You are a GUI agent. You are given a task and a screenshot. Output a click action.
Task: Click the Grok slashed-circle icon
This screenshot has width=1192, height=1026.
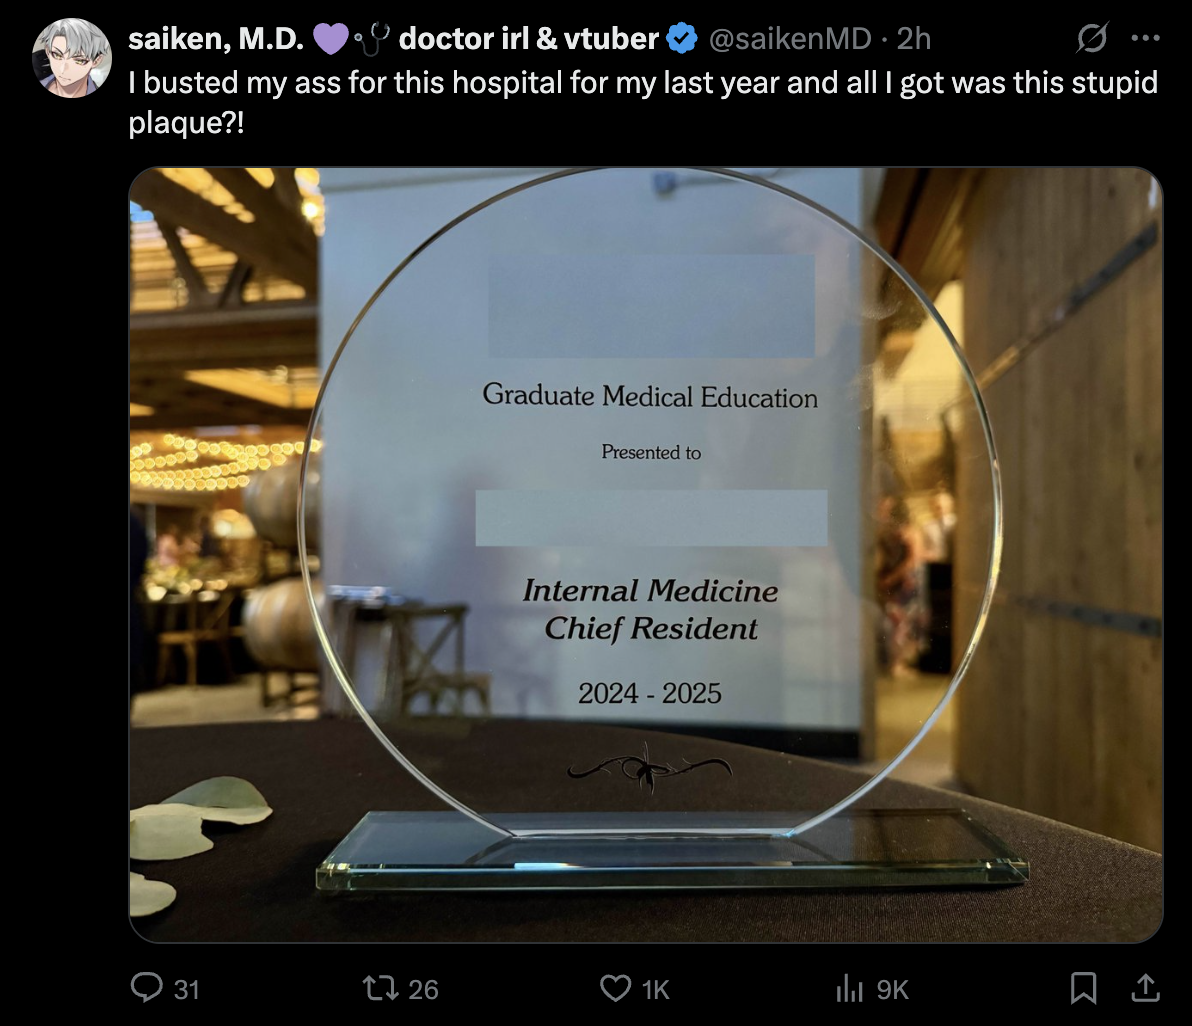coord(1092,39)
